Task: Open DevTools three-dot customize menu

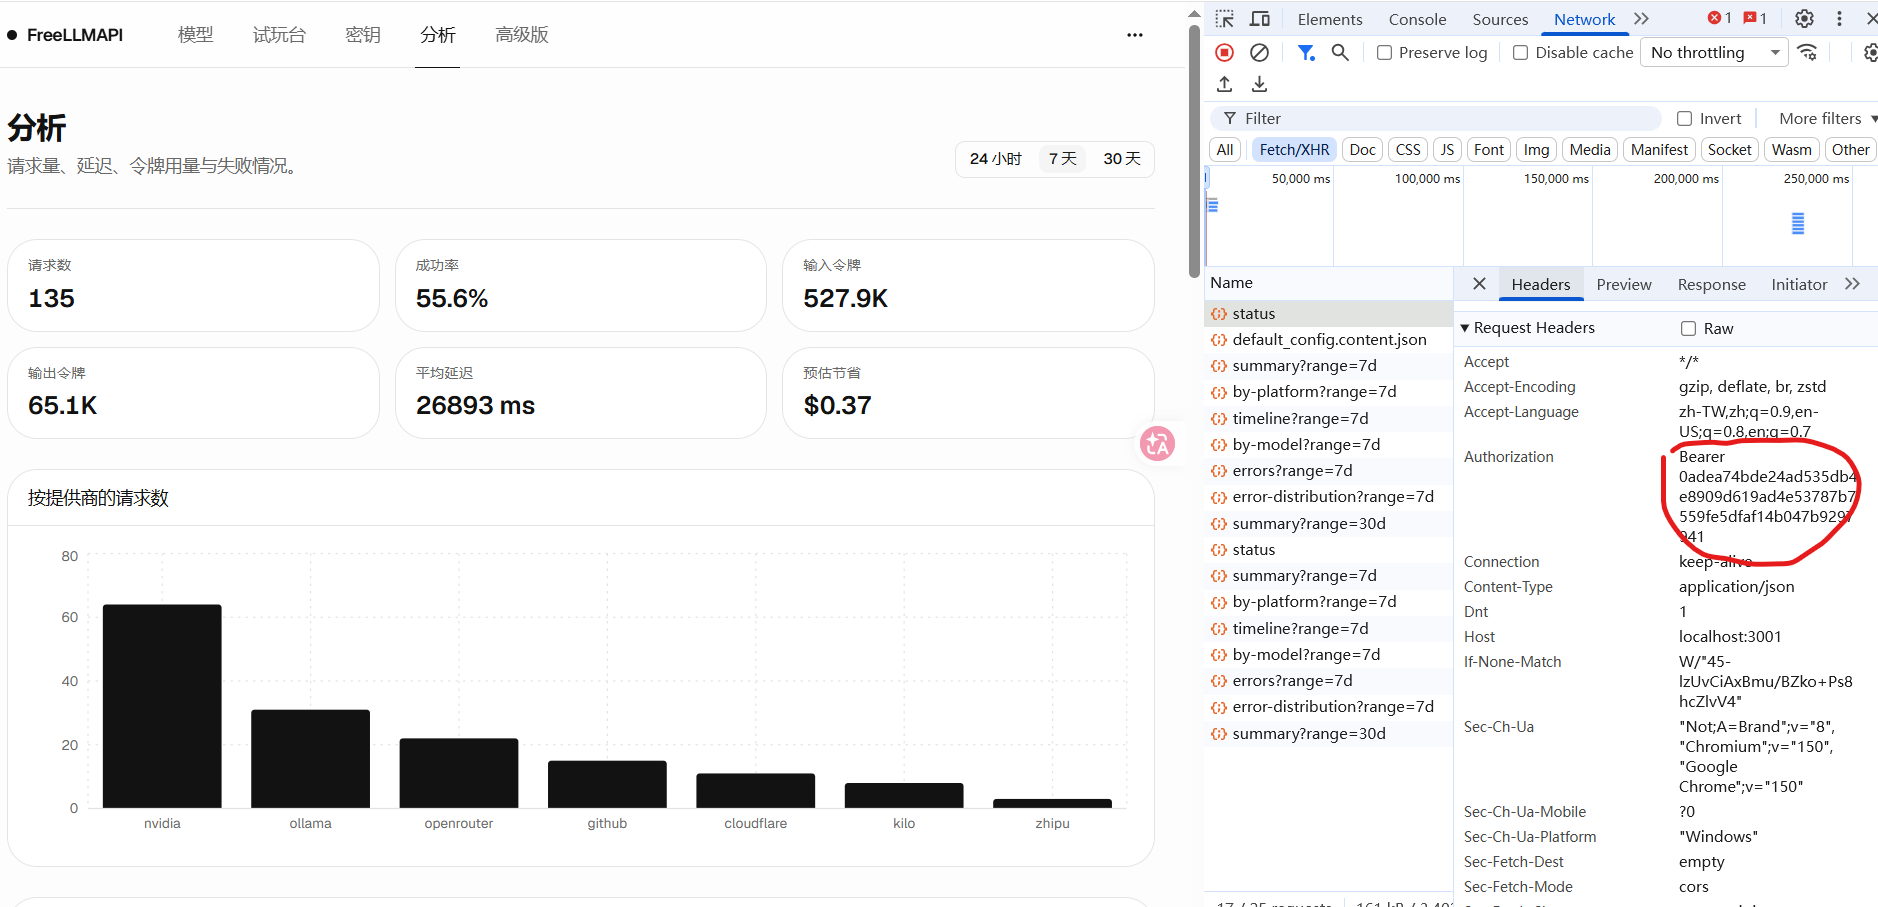Action: tap(1839, 19)
